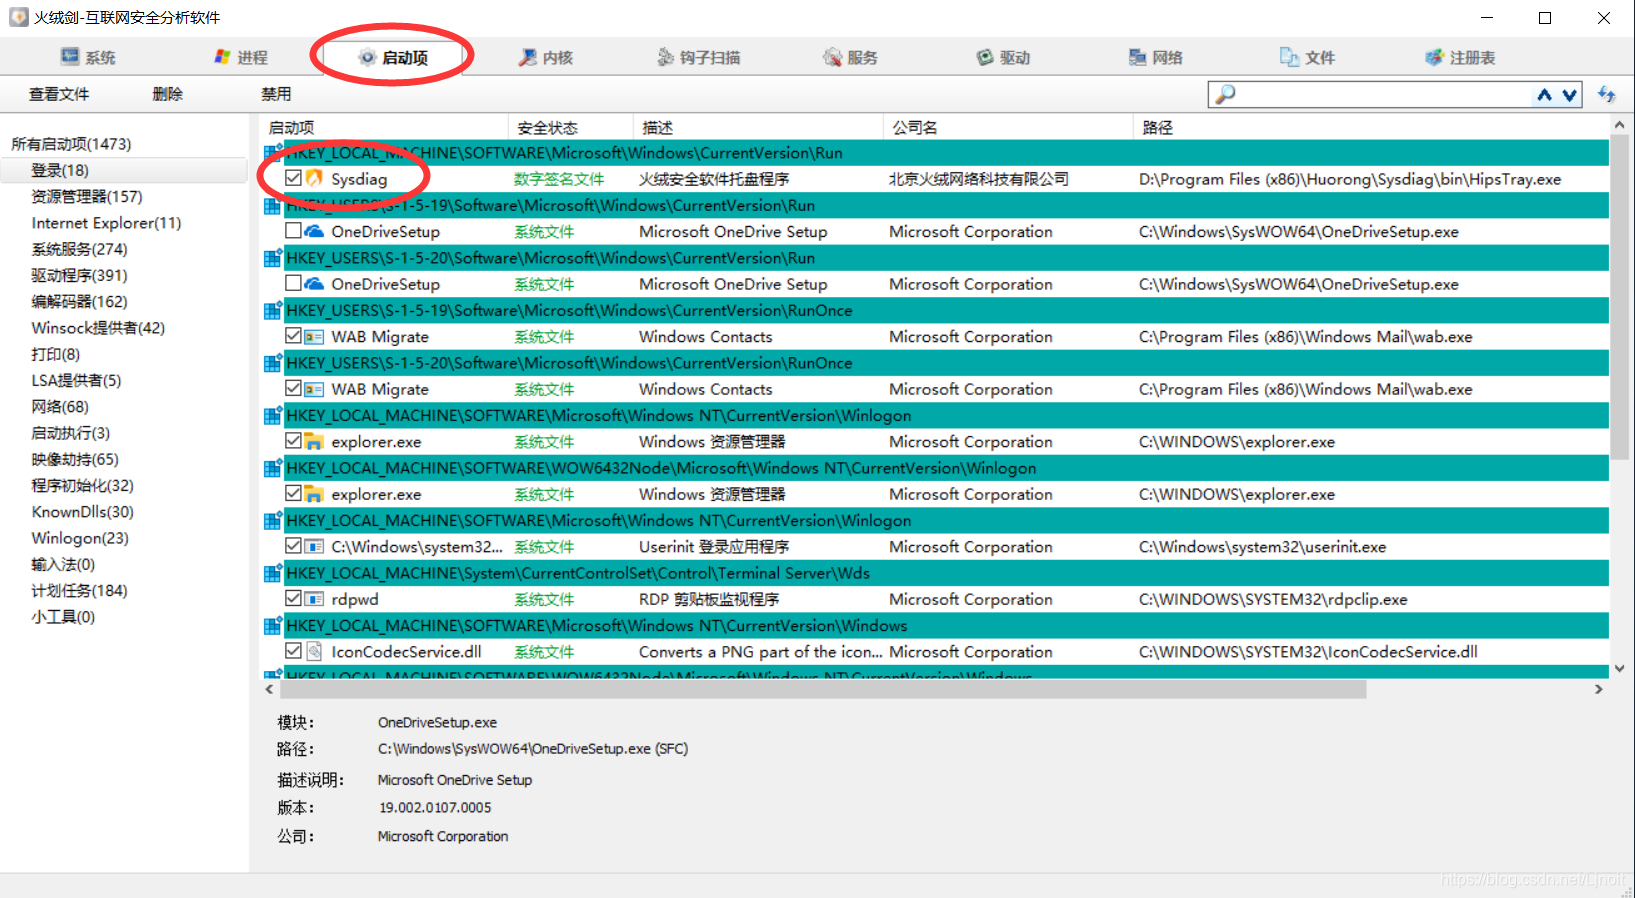This screenshot has height=898, width=1635.
Task: Select the 启动项 tab
Action: 393,57
